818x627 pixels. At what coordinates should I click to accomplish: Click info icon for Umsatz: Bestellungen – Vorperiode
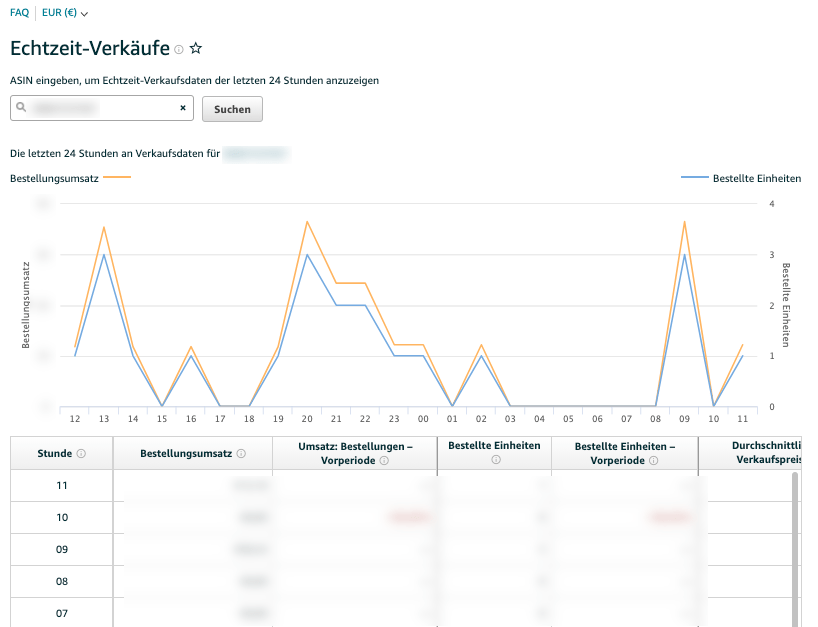point(384,461)
